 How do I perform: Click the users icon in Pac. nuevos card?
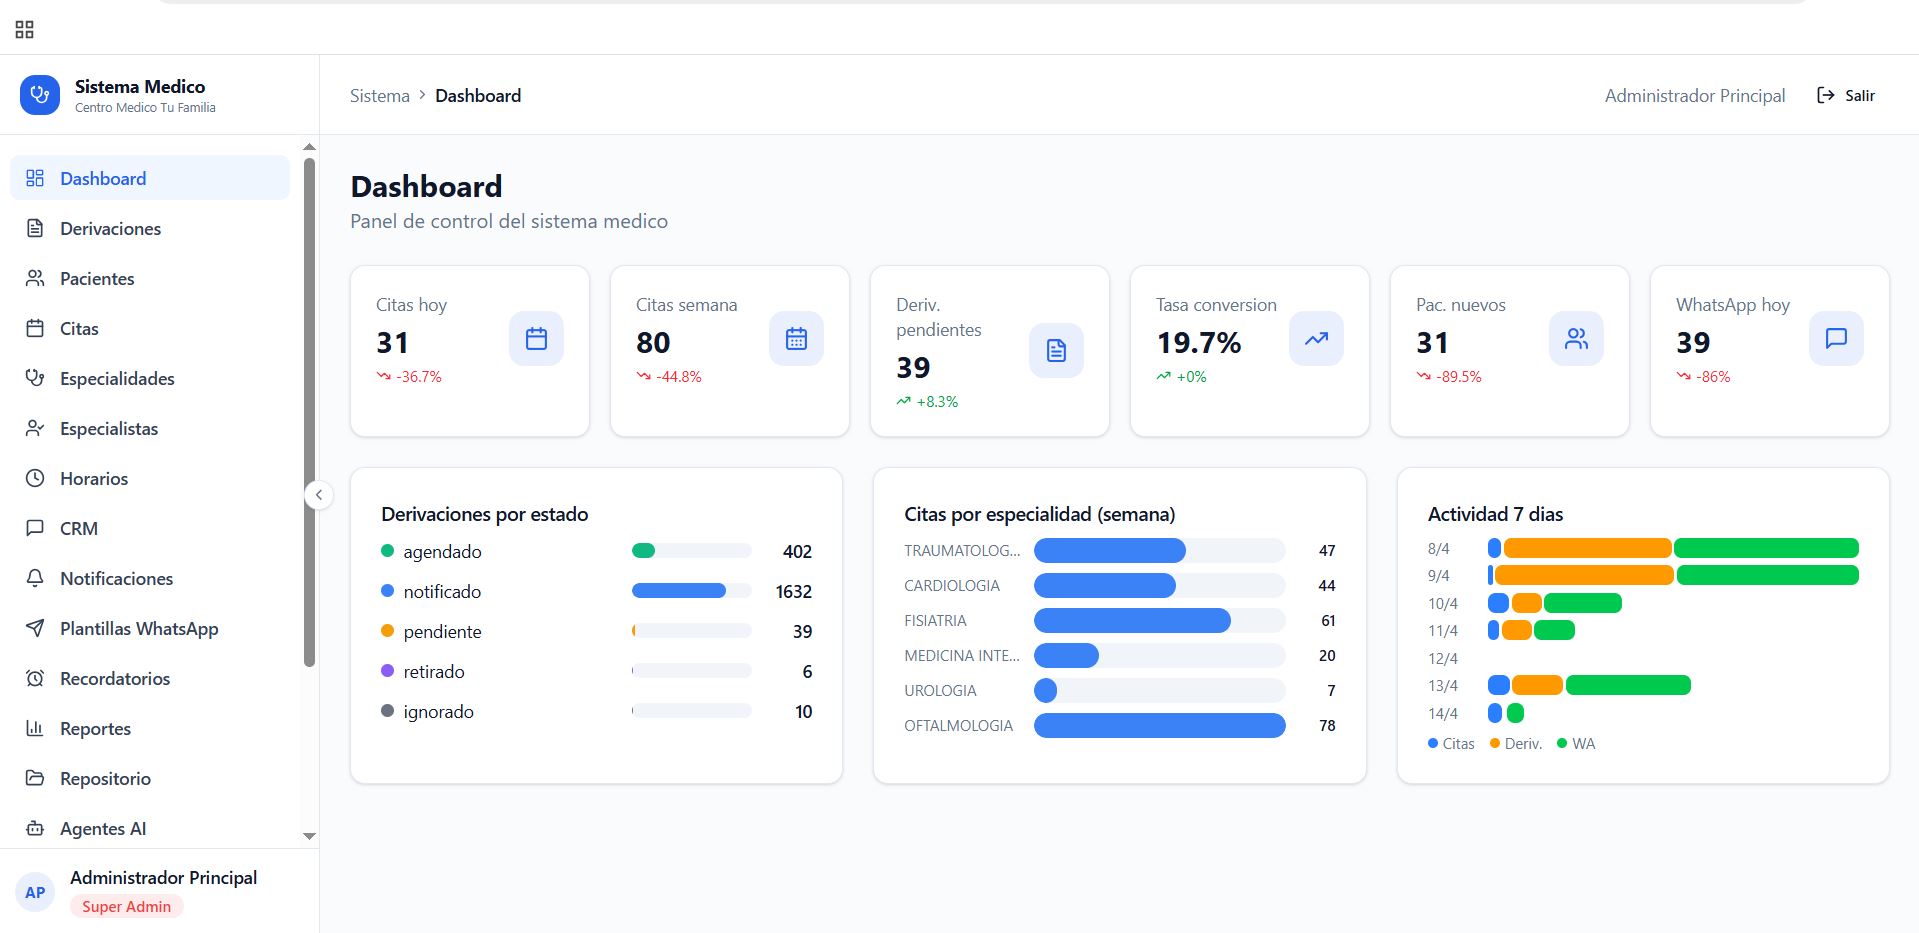coord(1576,339)
